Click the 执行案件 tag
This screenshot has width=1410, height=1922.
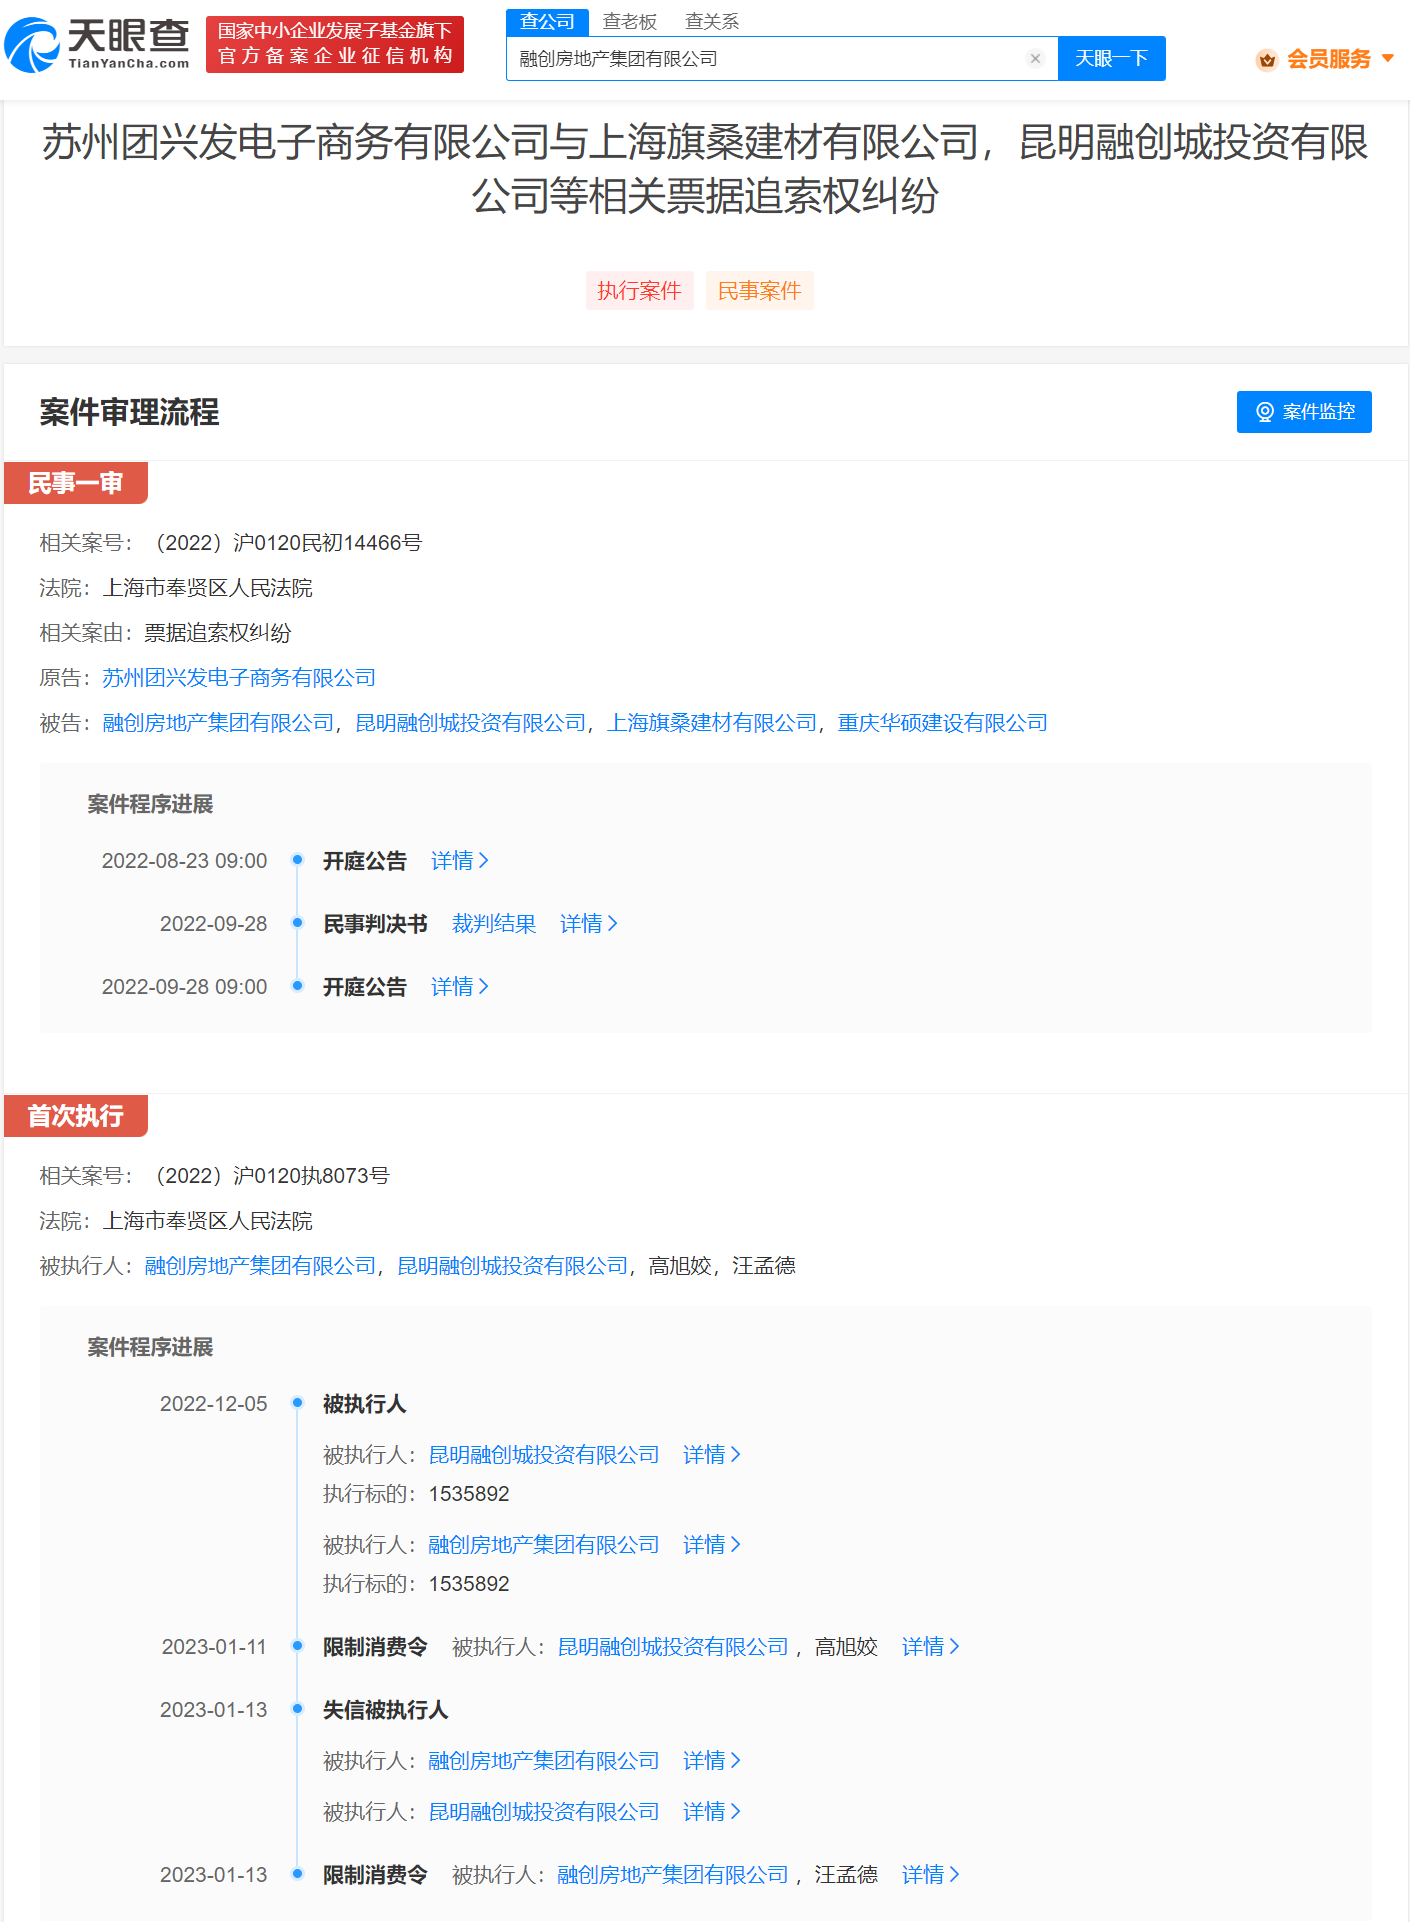[639, 291]
